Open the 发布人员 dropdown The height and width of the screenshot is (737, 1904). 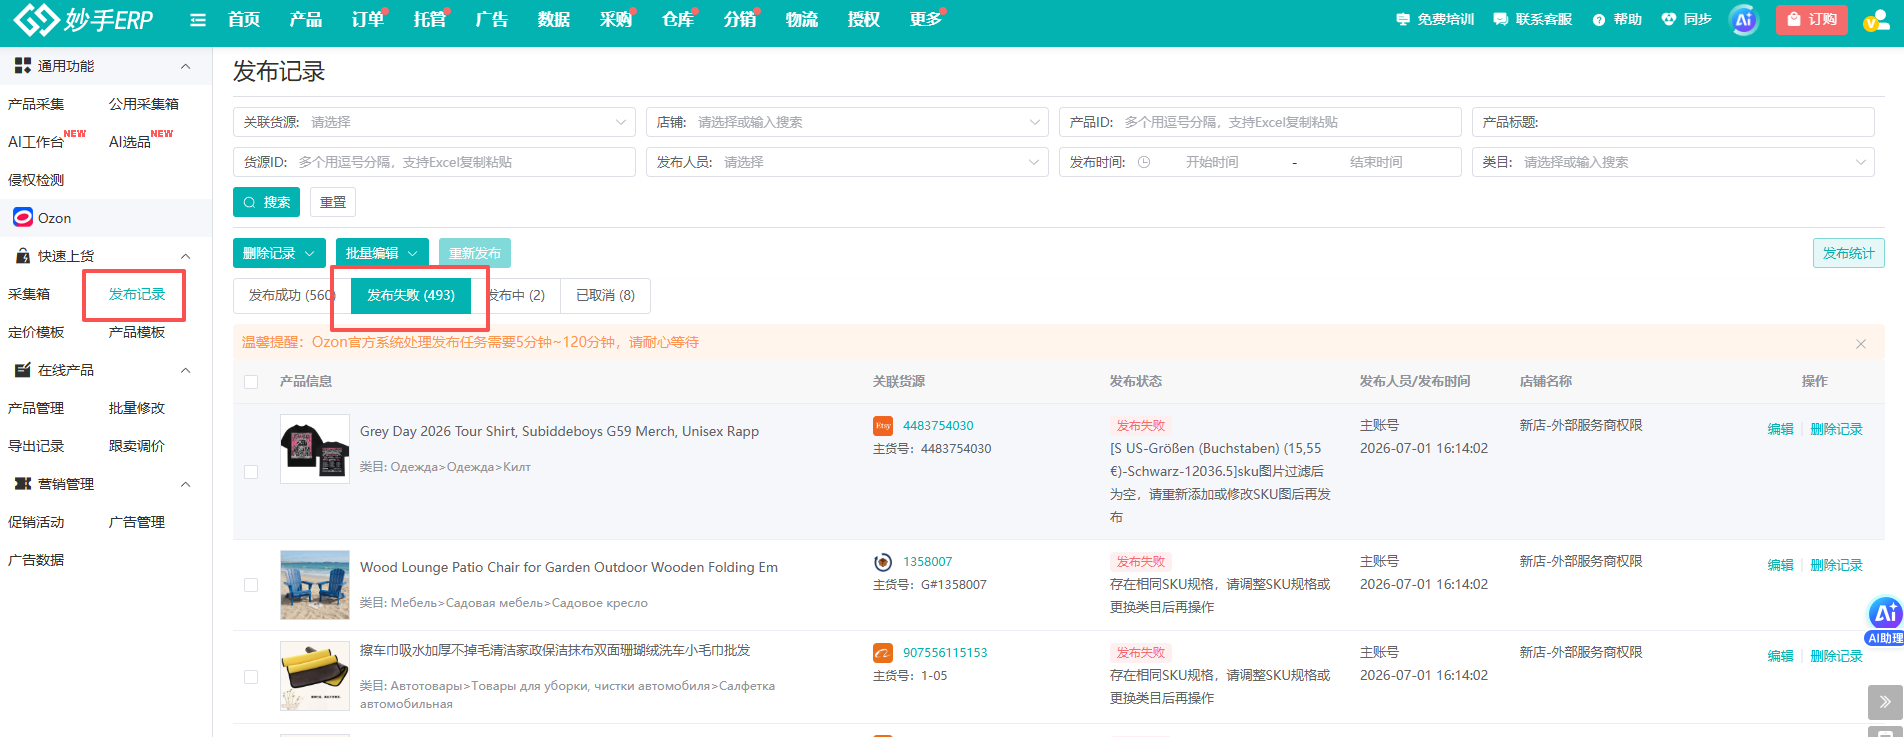[x=847, y=162]
